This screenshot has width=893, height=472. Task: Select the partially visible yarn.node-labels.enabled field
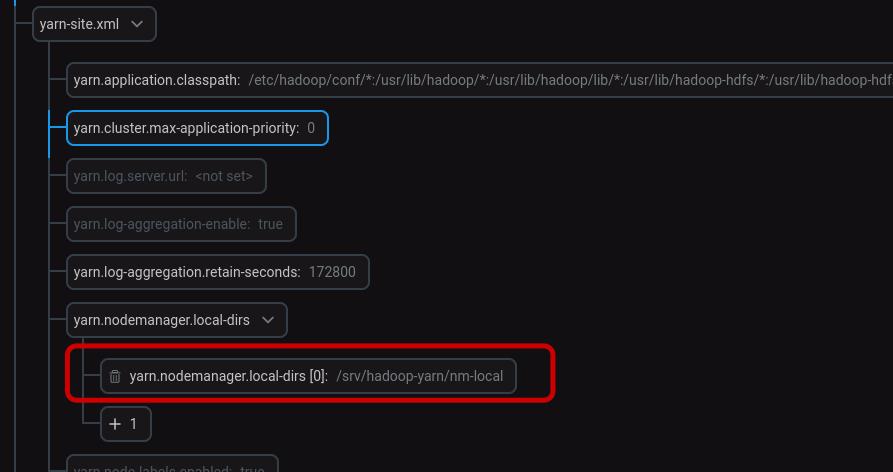click(x=172, y=463)
